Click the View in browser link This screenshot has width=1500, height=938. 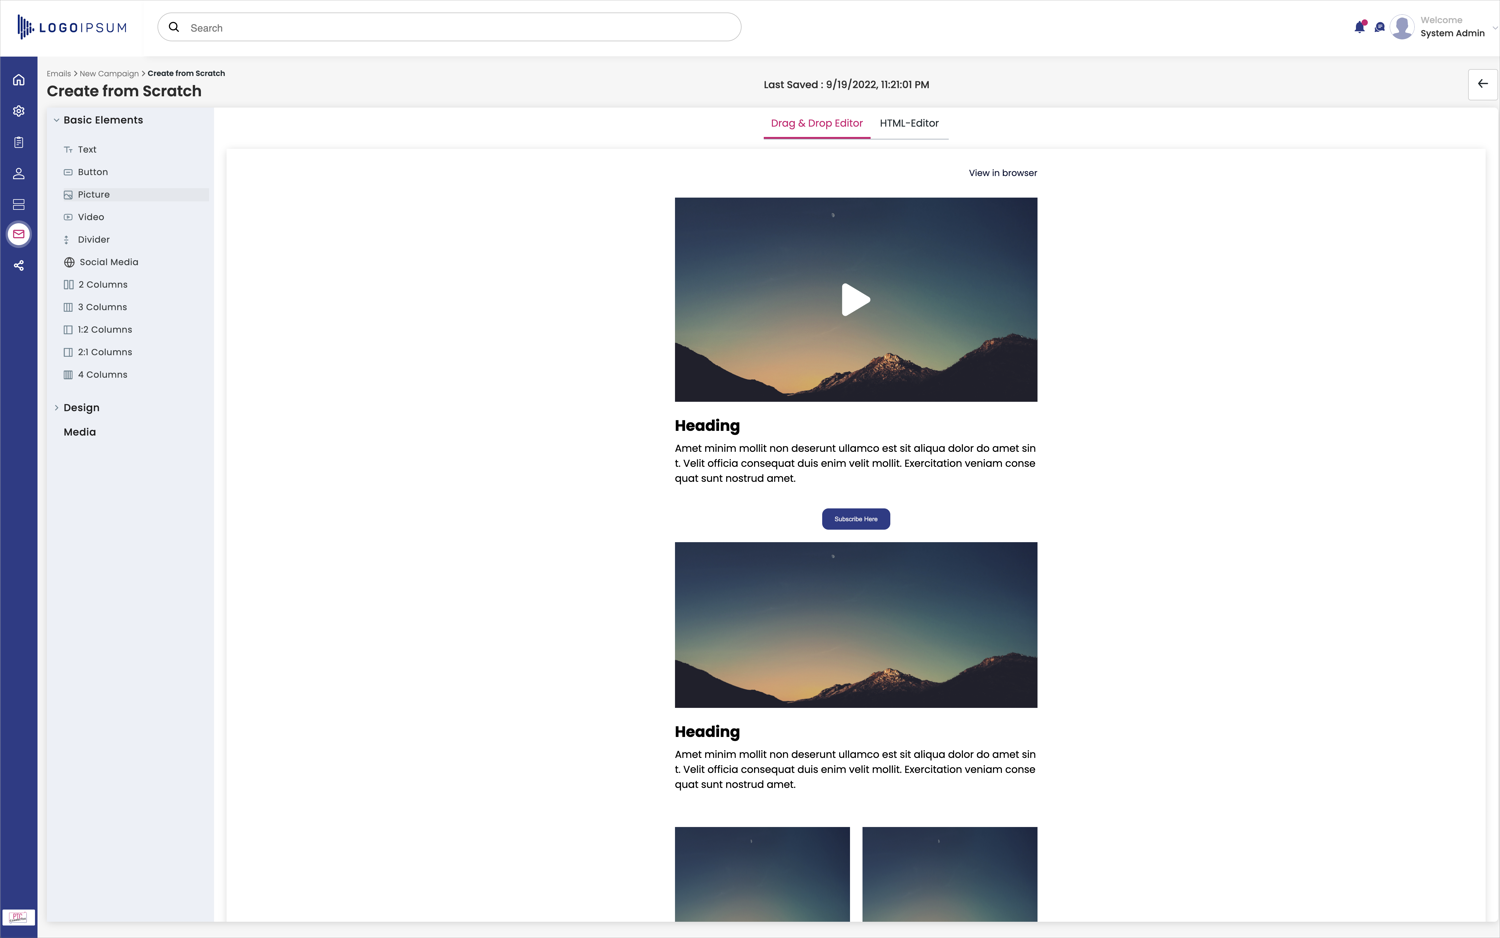tap(1002, 172)
